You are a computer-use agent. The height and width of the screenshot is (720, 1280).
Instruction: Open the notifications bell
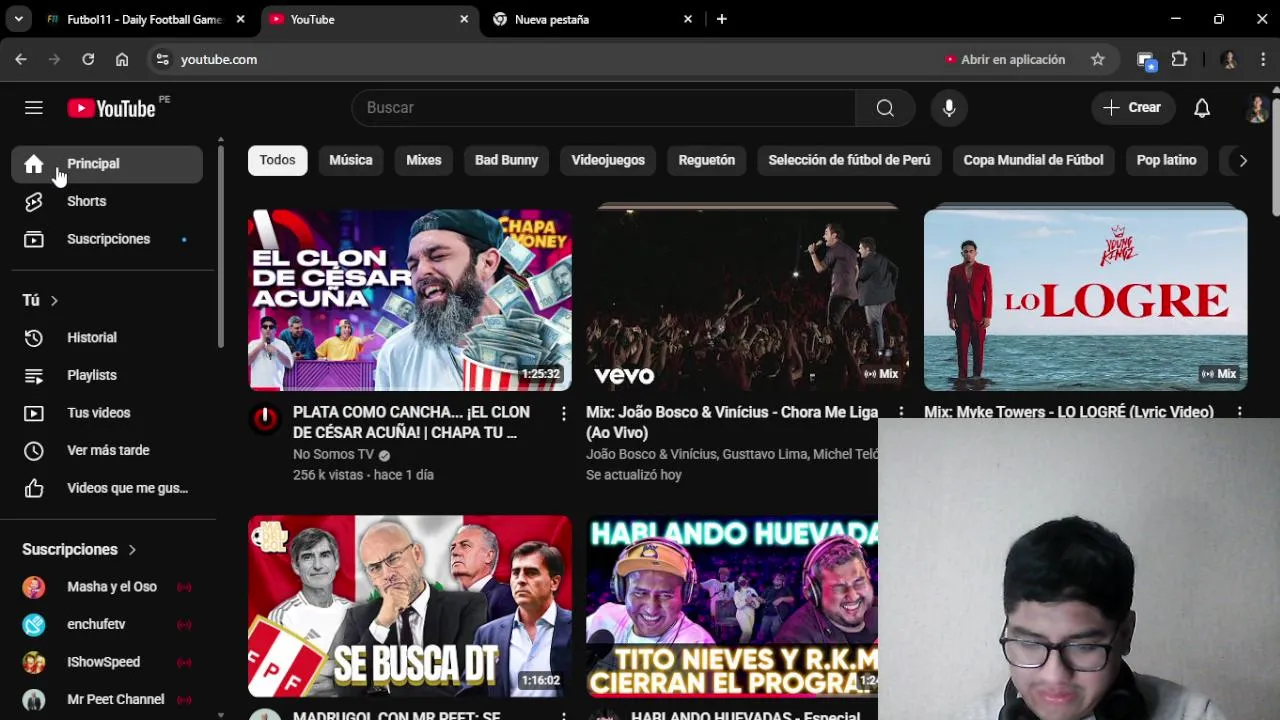point(1202,108)
